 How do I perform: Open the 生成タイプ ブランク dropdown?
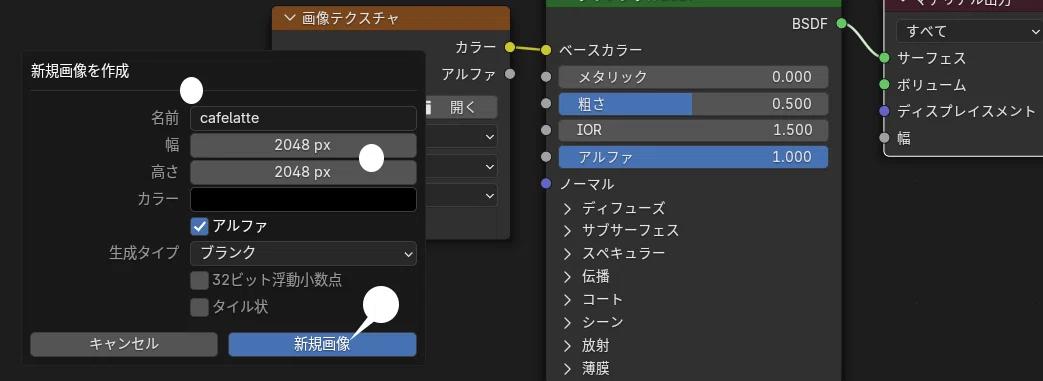coord(303,253)
